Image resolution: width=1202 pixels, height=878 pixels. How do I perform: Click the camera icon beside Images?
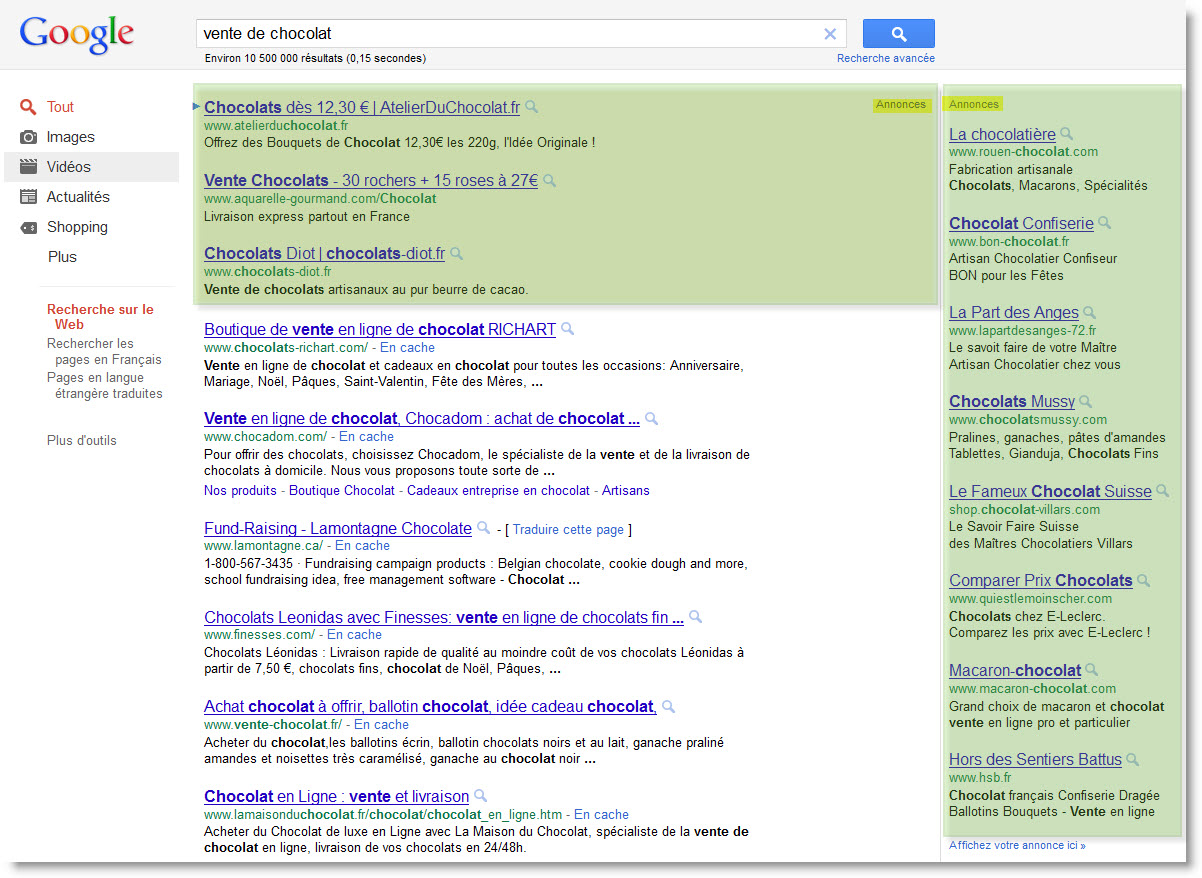[x=29, y=137]
